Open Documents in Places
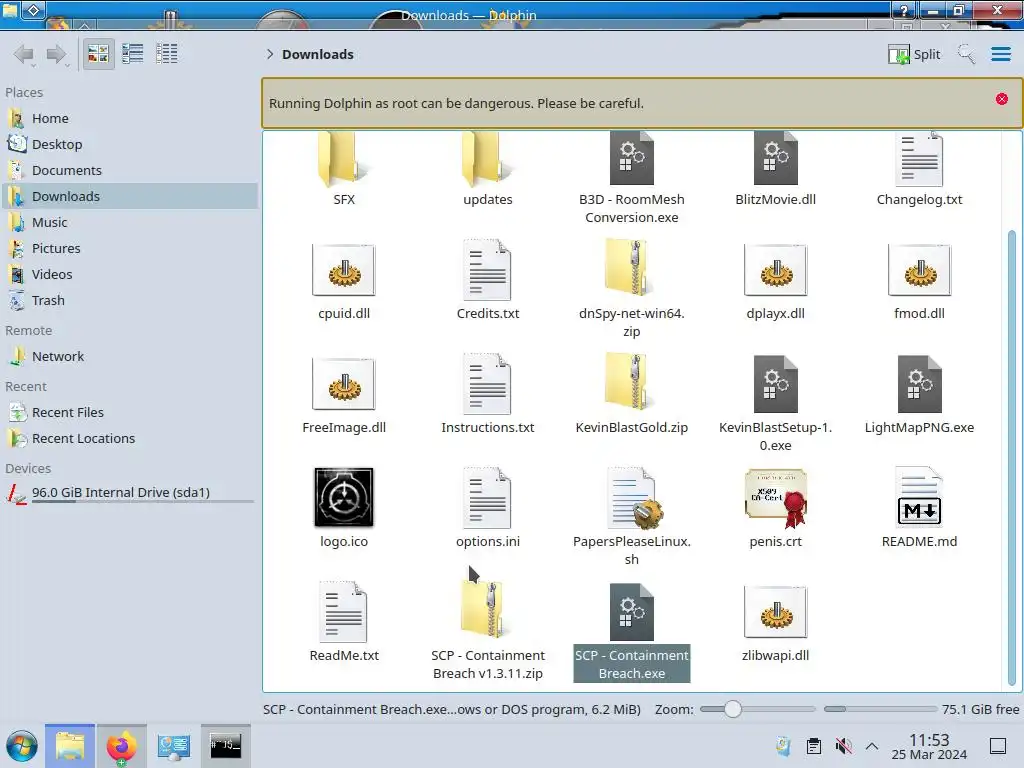 129,170
